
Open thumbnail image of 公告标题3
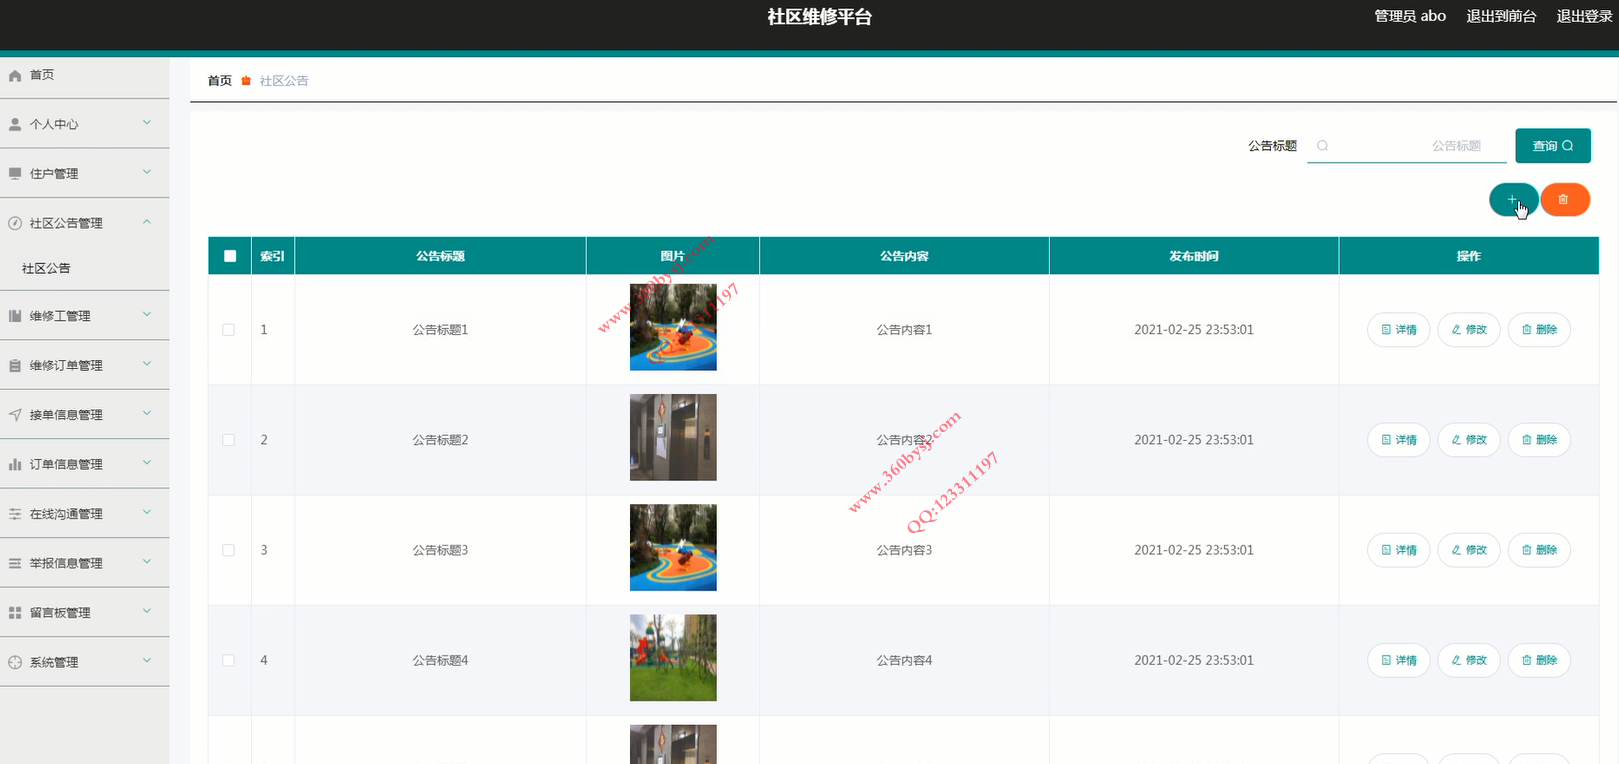click(x=673, y=547)
